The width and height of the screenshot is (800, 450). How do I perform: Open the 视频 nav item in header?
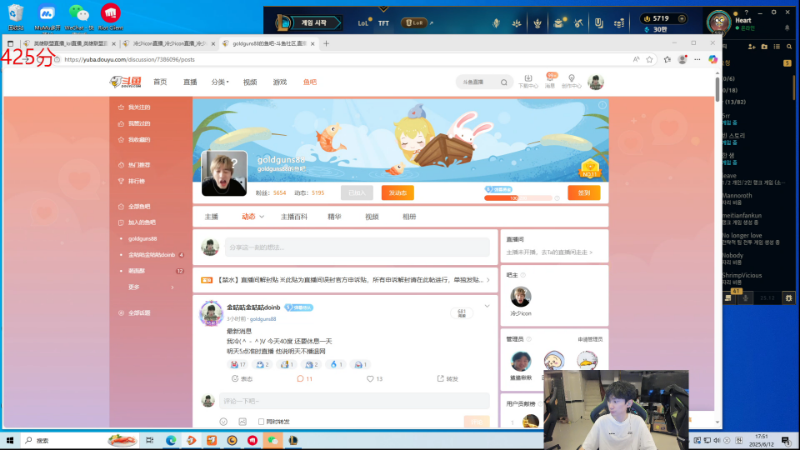[250, 82]
